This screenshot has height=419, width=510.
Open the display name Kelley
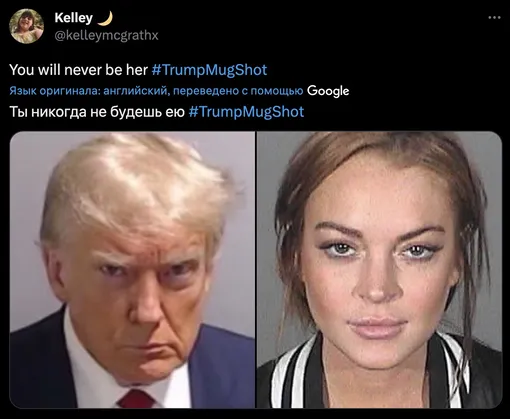[x=74, y=18]
